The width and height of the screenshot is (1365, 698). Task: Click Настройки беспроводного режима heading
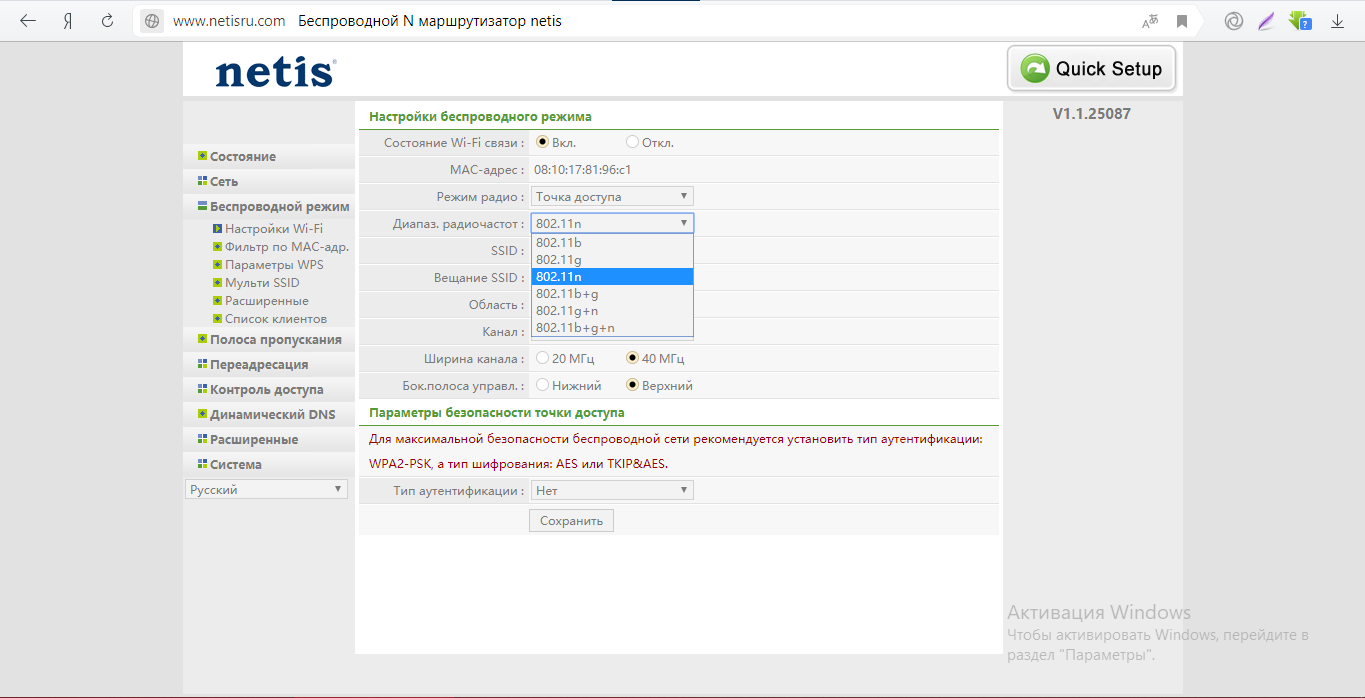[480, 117]
